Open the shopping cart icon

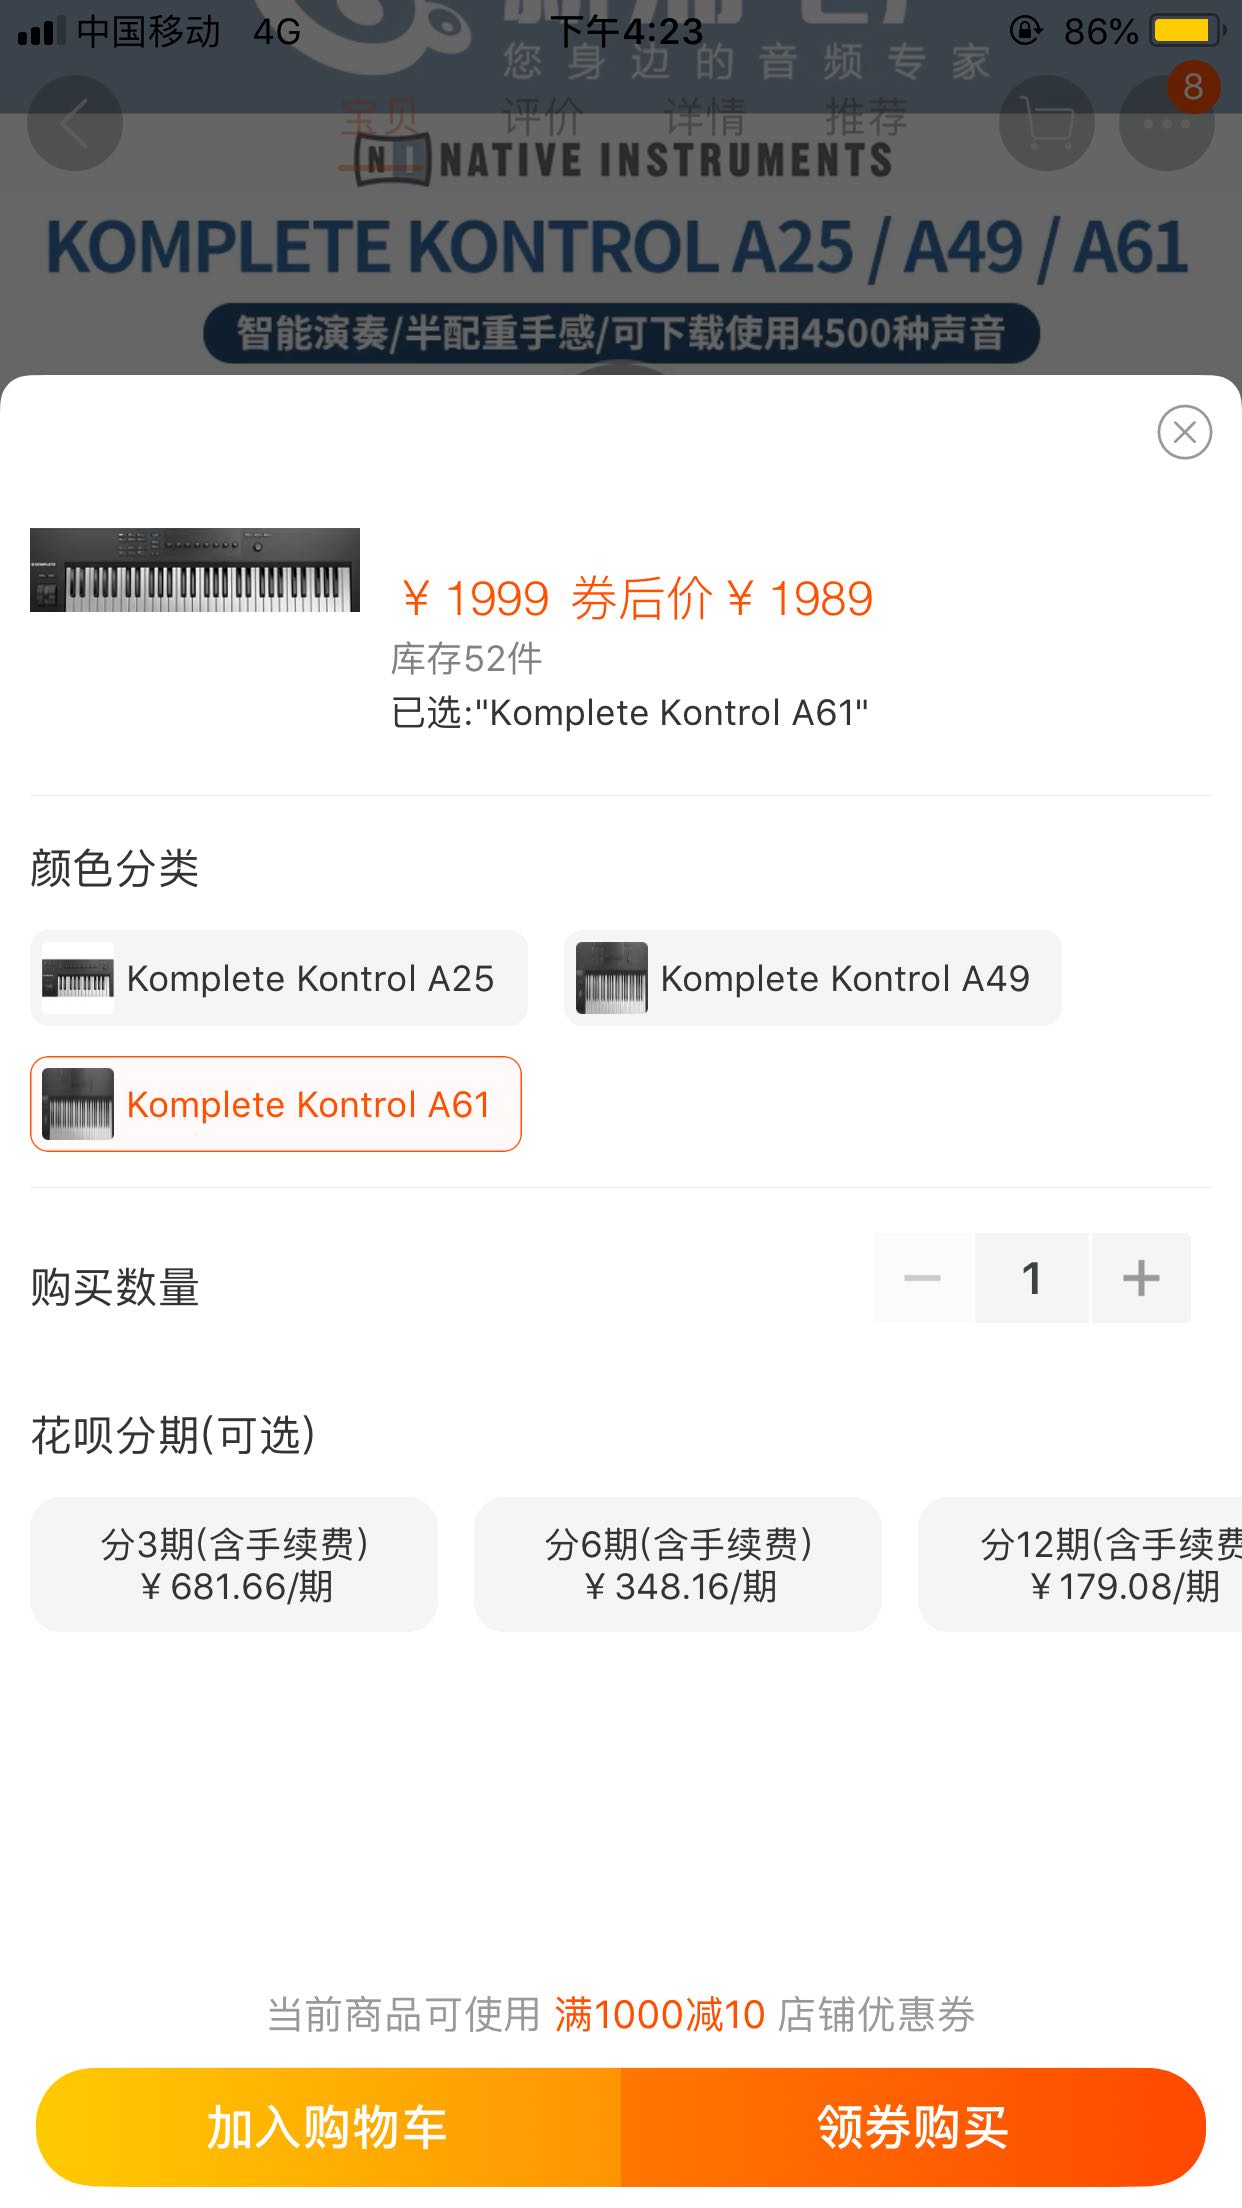click(1046, 124)
